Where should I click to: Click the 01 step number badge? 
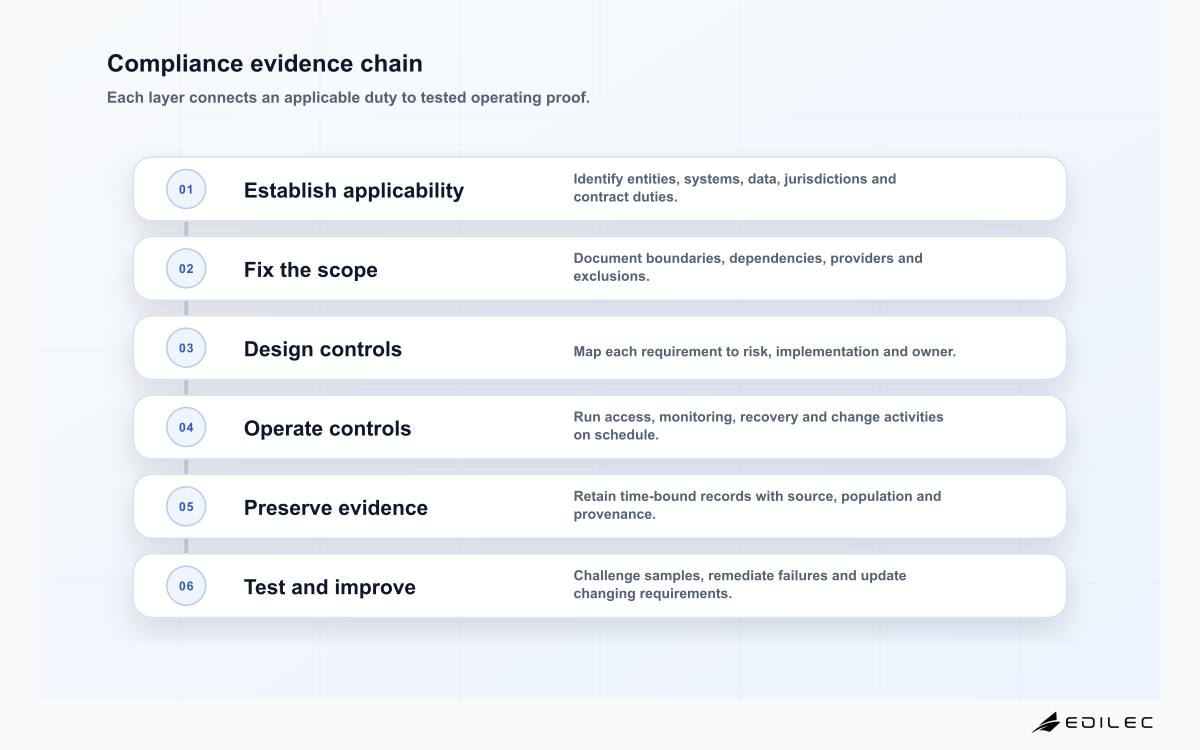pyautogui.click(x=186, y=189)
